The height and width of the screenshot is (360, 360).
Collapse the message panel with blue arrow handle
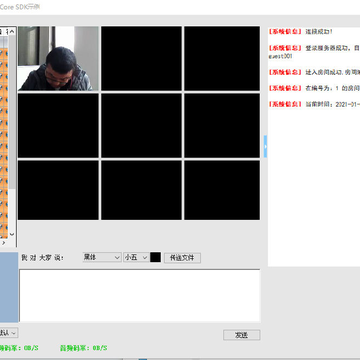tap(265, 146)
